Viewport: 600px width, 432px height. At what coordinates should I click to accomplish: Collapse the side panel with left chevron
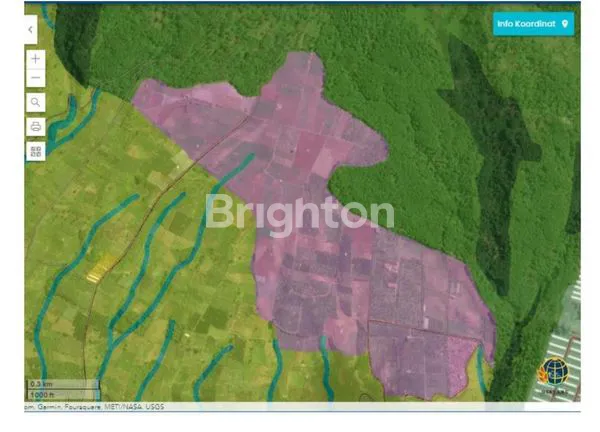click(31, 30)
